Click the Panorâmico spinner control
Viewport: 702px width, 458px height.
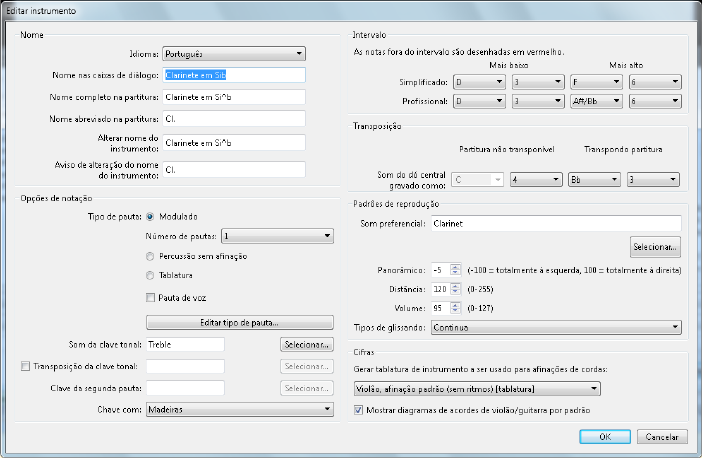pyautogui.click(x=455, y=270)
